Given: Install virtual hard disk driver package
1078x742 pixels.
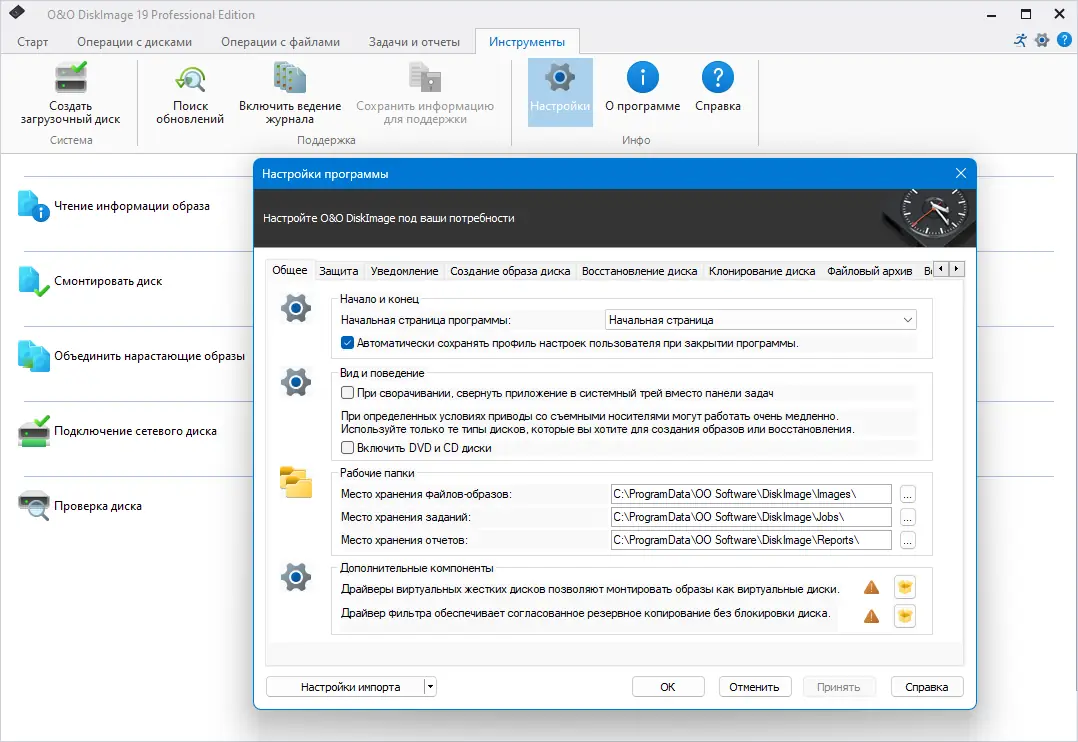Looking at the screenshot, I should coord(904,587).
